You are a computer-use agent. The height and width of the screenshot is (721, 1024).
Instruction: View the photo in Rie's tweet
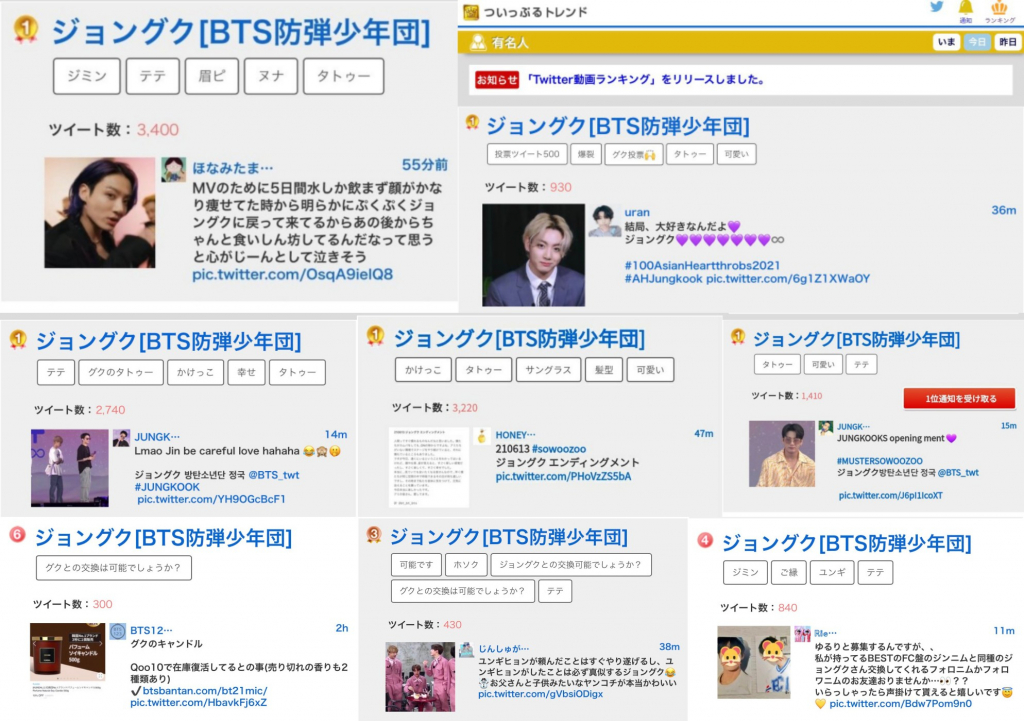[x=754, y=663]
